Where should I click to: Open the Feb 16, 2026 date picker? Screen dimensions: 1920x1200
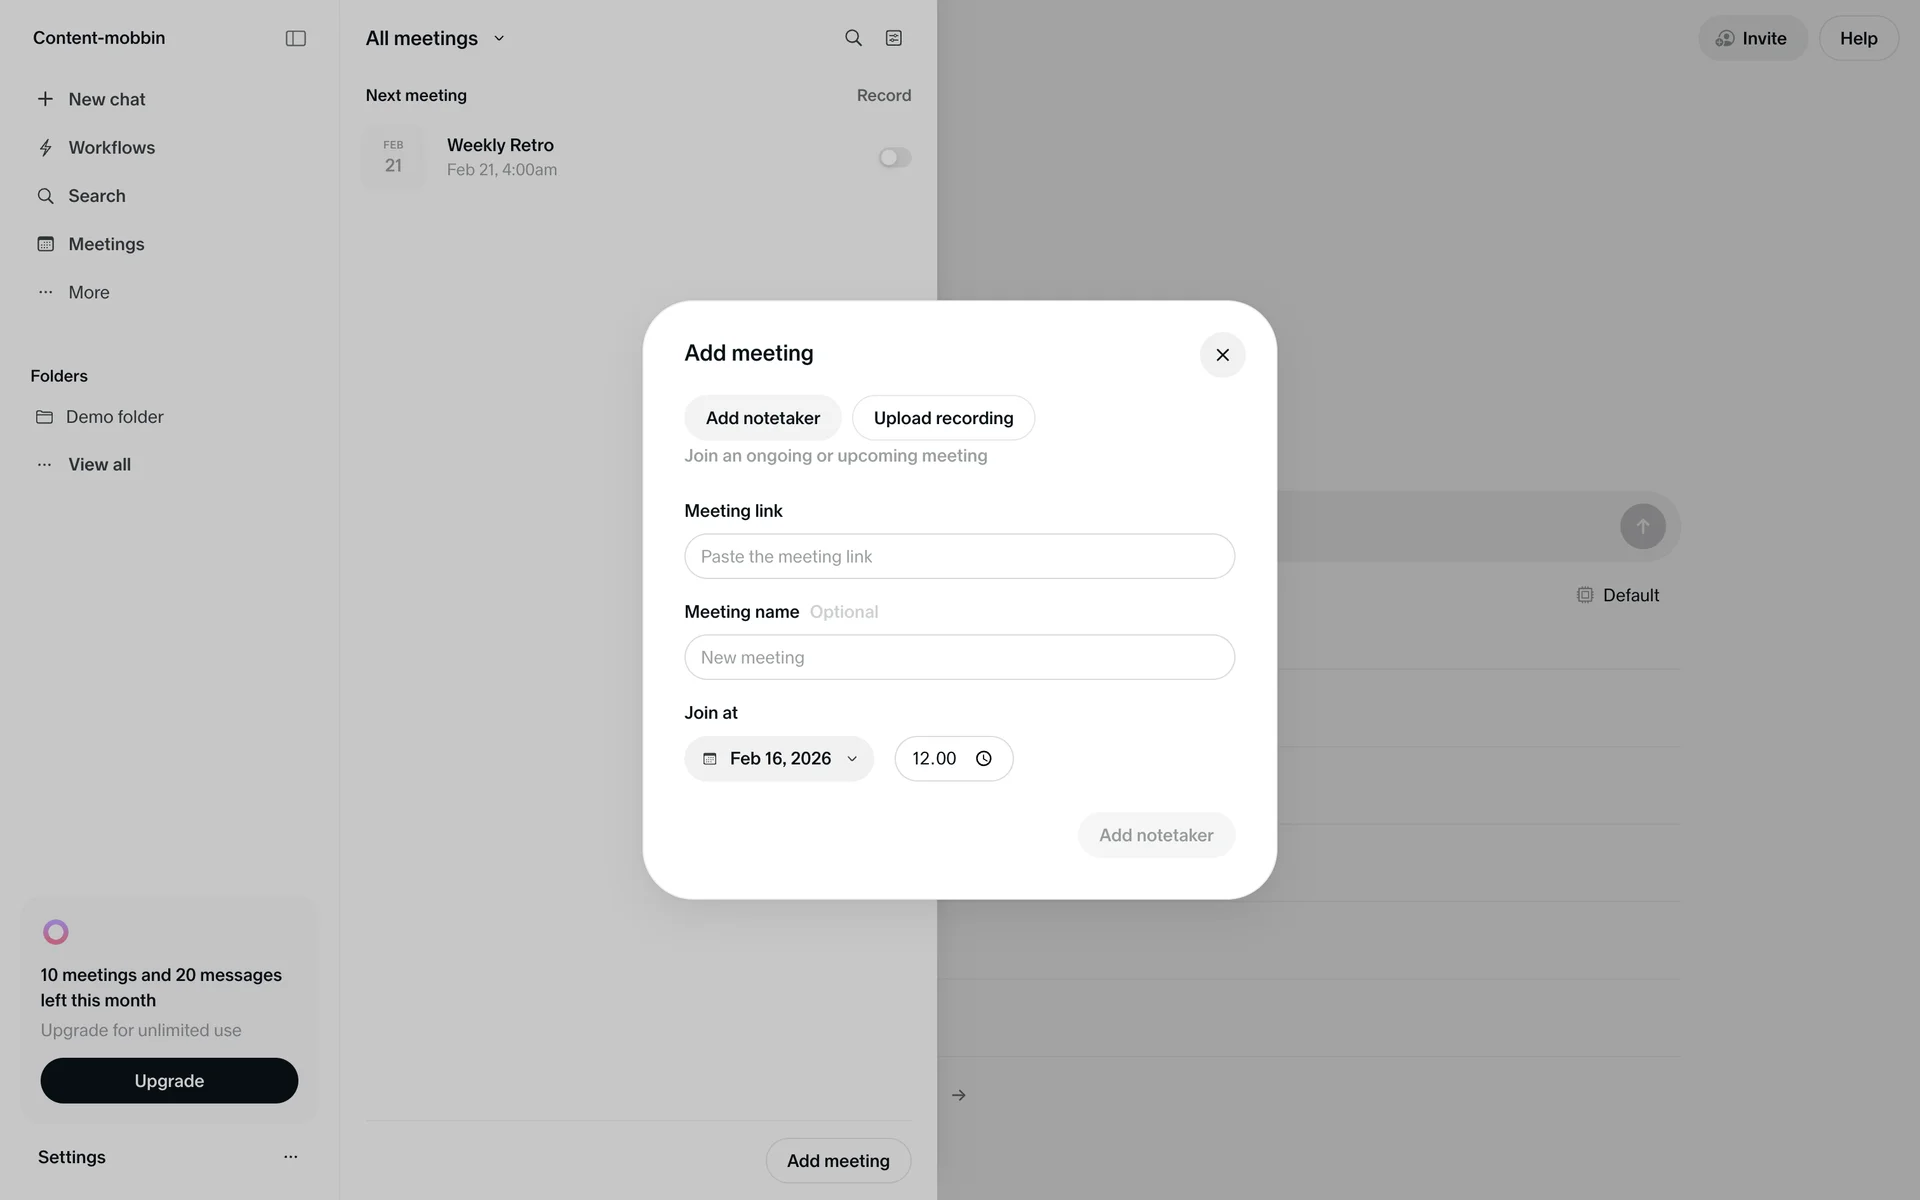click(779, 759)
